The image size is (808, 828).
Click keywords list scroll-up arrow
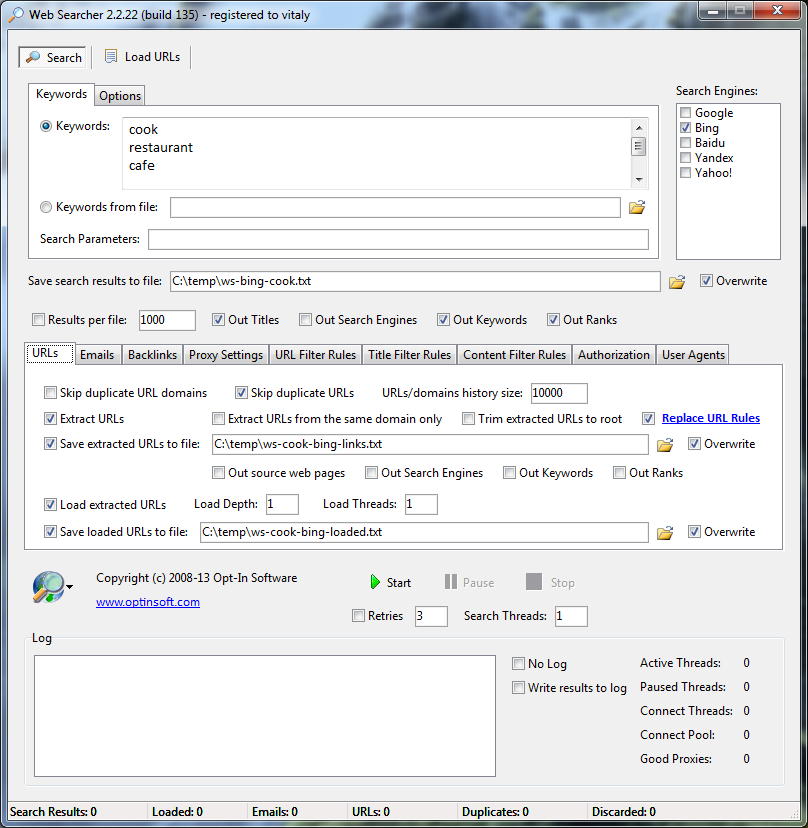[x=639, y=128]
